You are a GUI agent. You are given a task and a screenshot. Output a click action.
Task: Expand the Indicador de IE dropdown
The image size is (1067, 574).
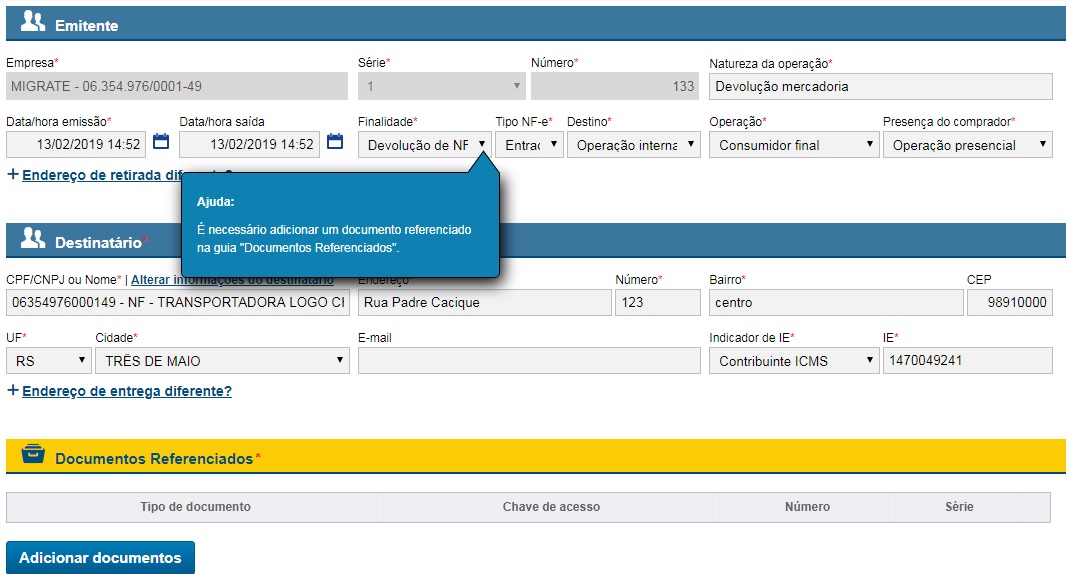point(793,361)
